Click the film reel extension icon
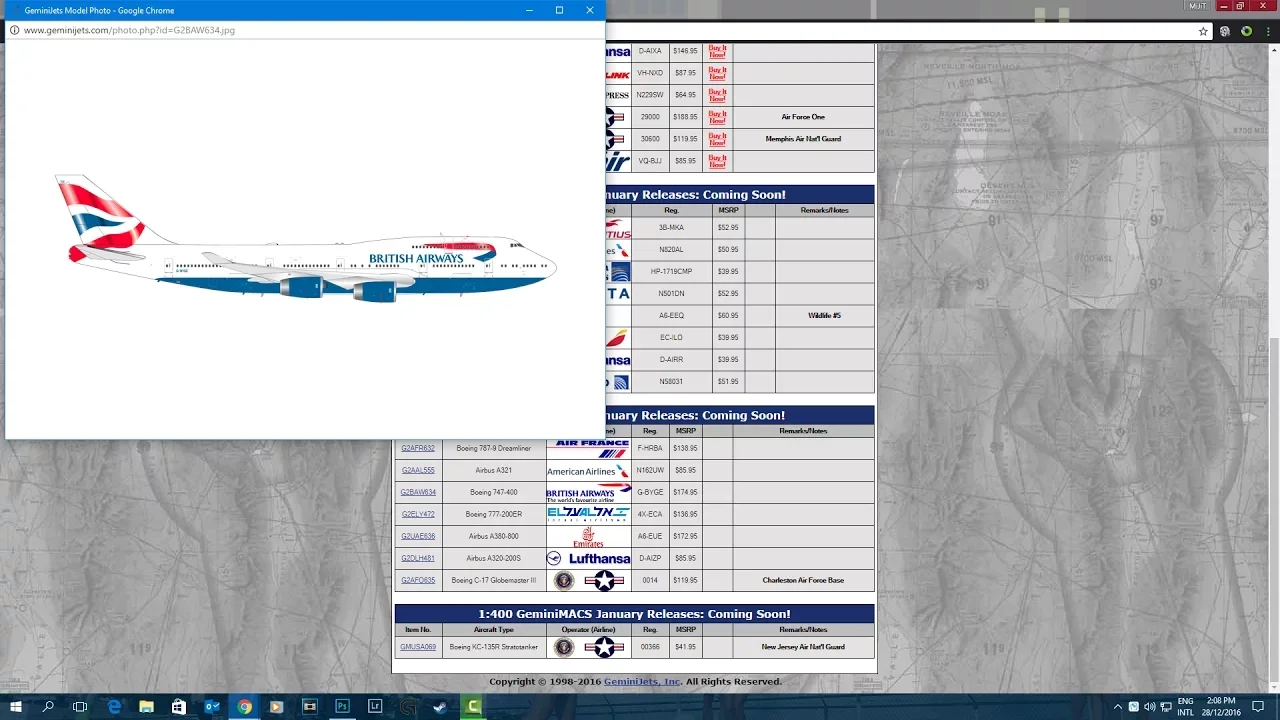The height and width of the screenshot is (720, 1280). point(1225,31)
